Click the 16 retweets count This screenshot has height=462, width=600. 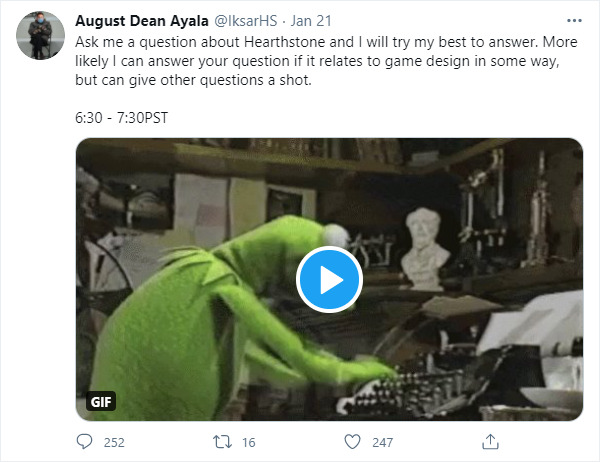(x=248, y=441)
